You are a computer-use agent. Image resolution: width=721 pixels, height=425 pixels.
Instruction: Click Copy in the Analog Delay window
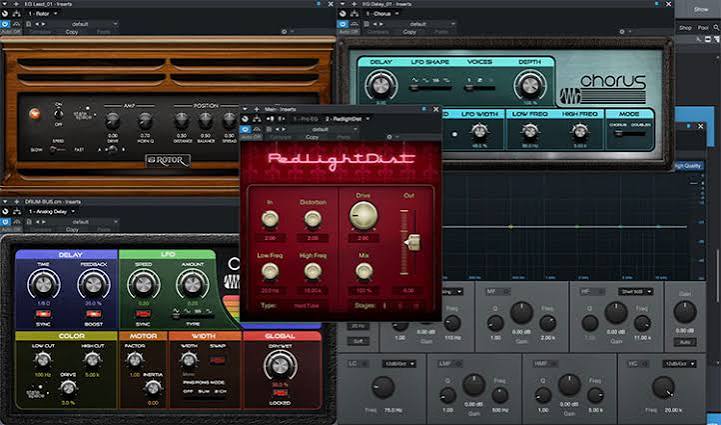(72, 229)
